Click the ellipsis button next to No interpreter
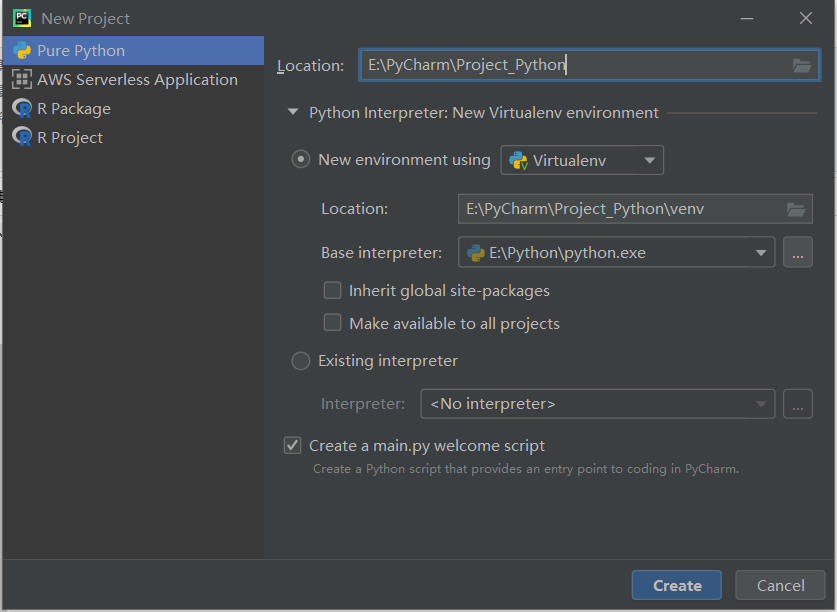The image size is (837, 612). tap(797, 404)
